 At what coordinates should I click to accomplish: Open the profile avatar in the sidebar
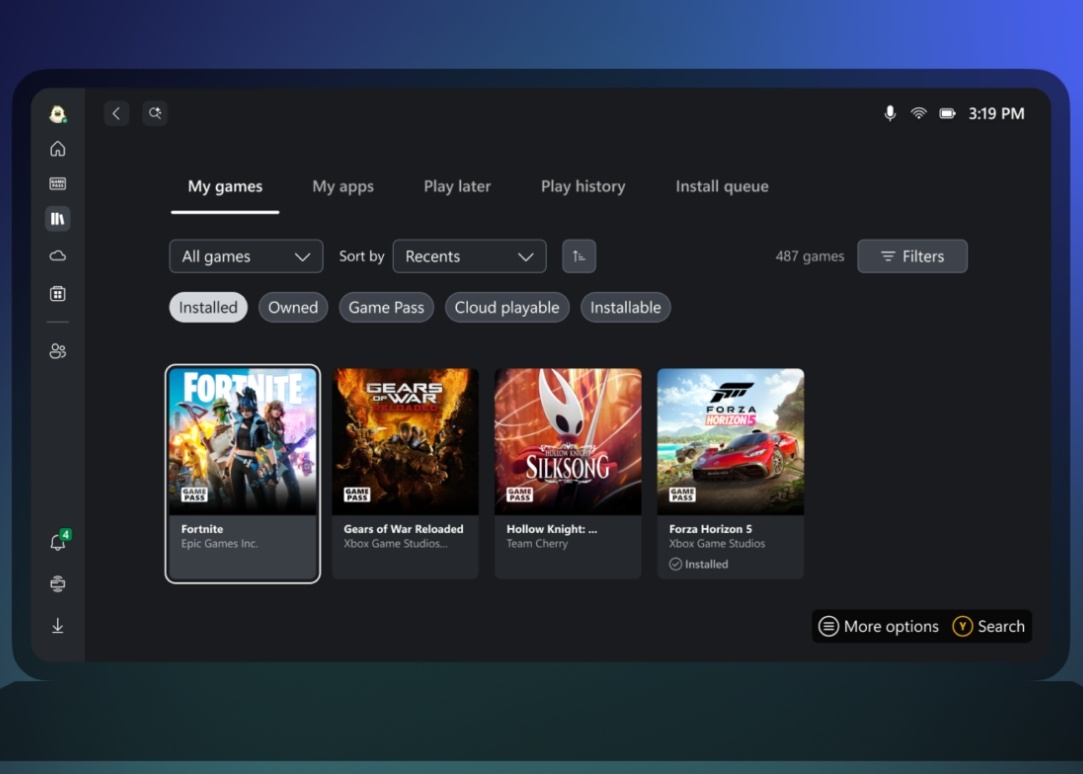pyautogui.click(x=57, y=114)
